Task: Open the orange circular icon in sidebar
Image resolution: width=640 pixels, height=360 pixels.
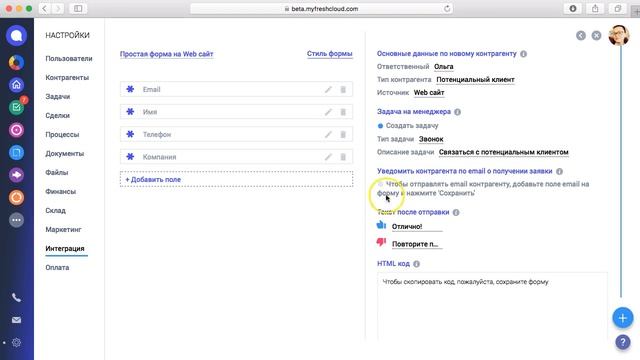Action: tap(16, 198)
